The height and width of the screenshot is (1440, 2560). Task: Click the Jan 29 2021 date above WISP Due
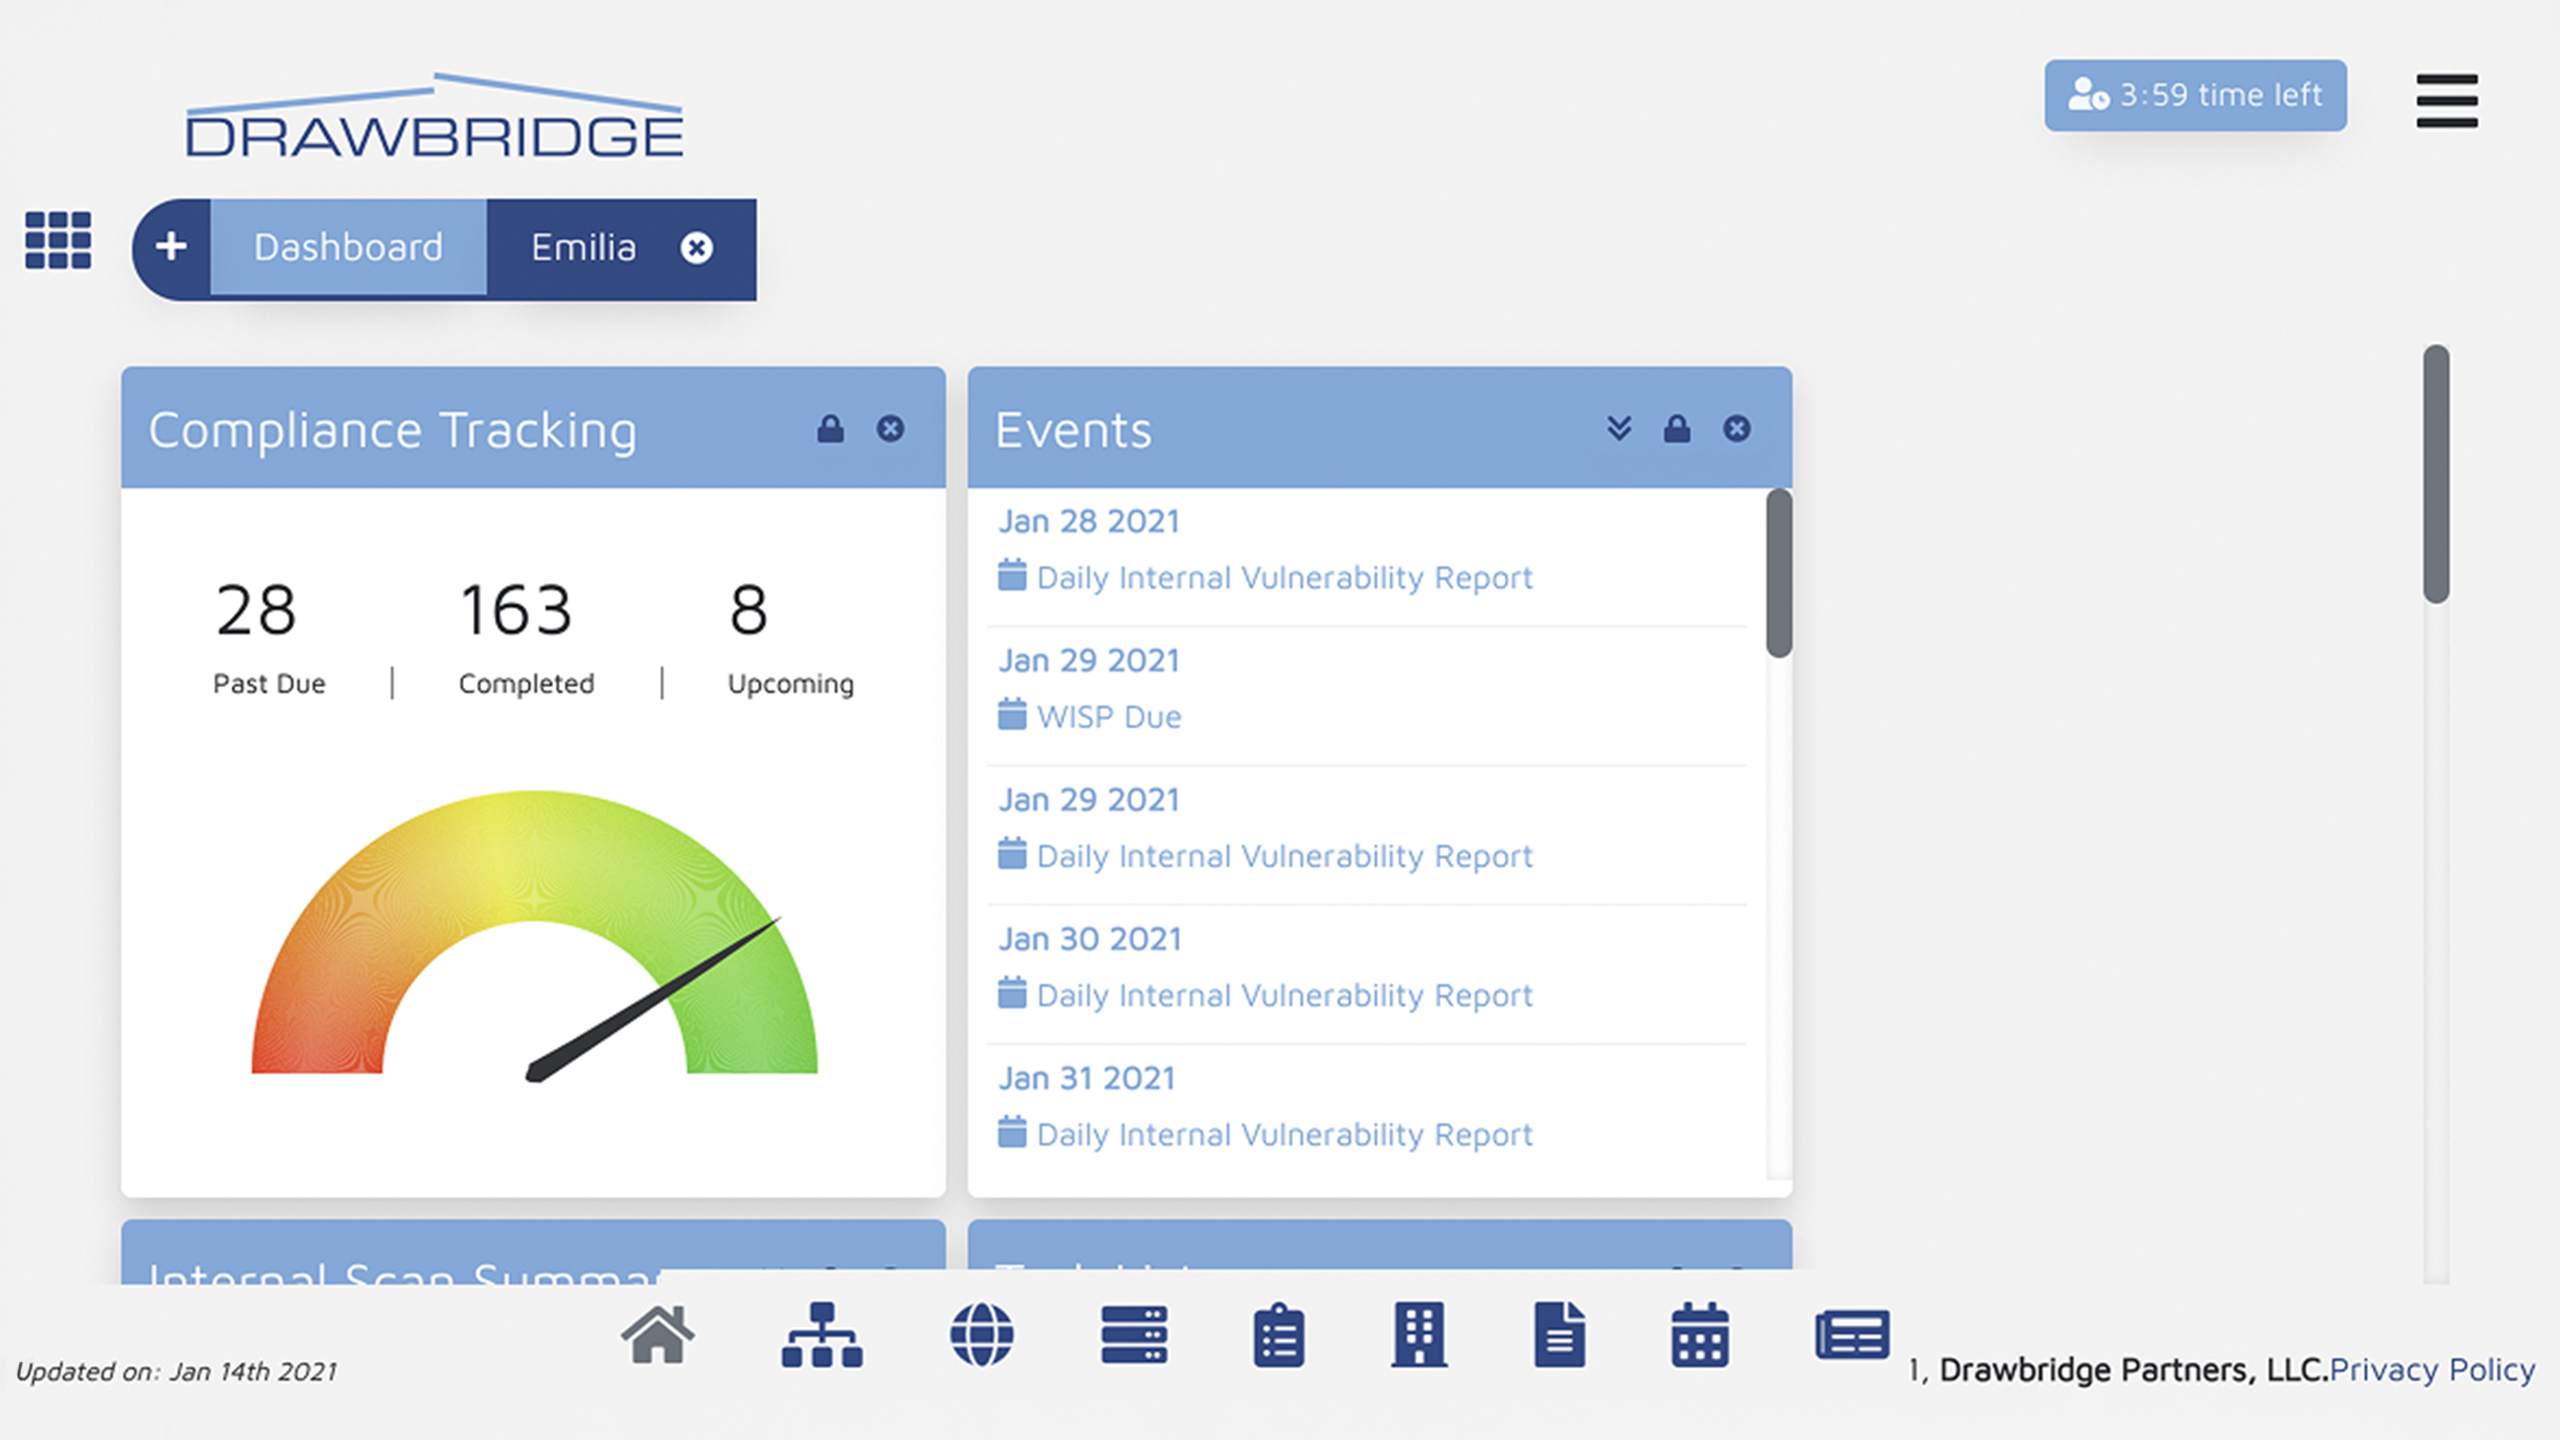(x=1089, y=661)
